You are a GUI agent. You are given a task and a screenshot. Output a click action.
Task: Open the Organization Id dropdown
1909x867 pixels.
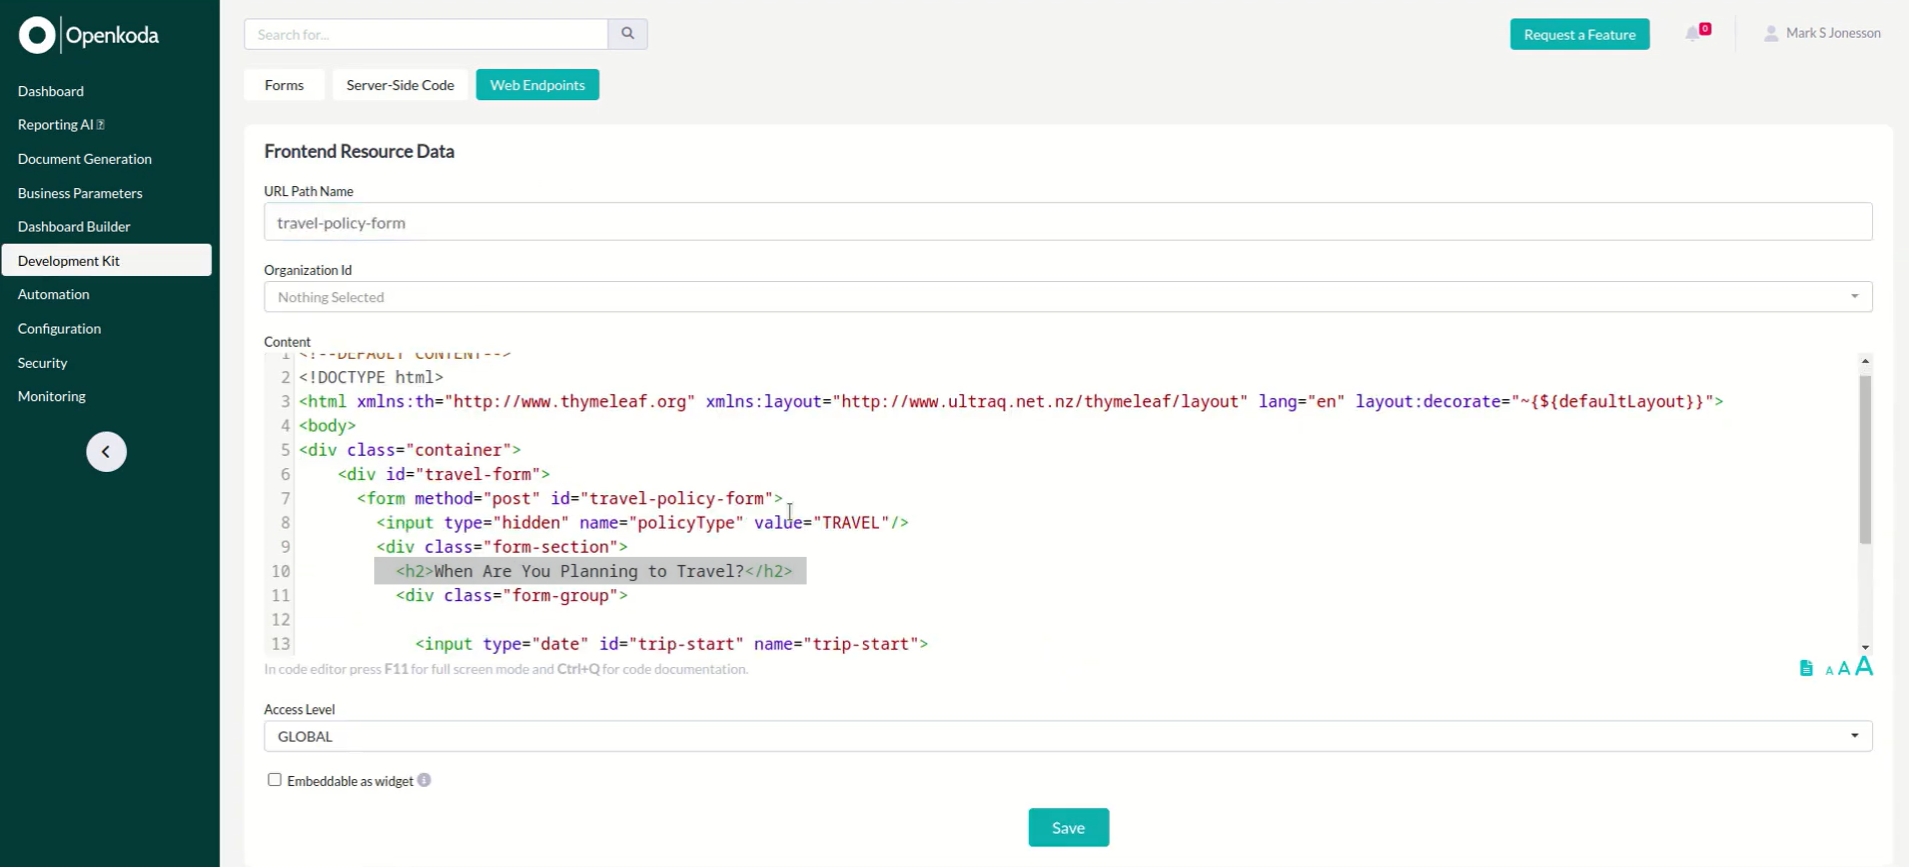[1068, 297]
